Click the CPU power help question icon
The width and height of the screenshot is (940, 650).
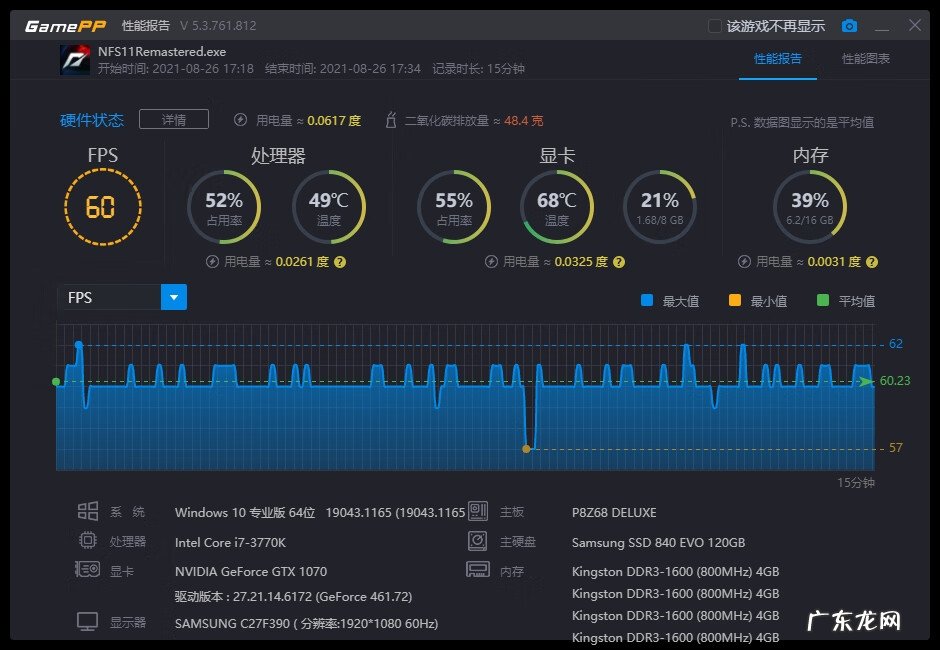pos(340,262)
